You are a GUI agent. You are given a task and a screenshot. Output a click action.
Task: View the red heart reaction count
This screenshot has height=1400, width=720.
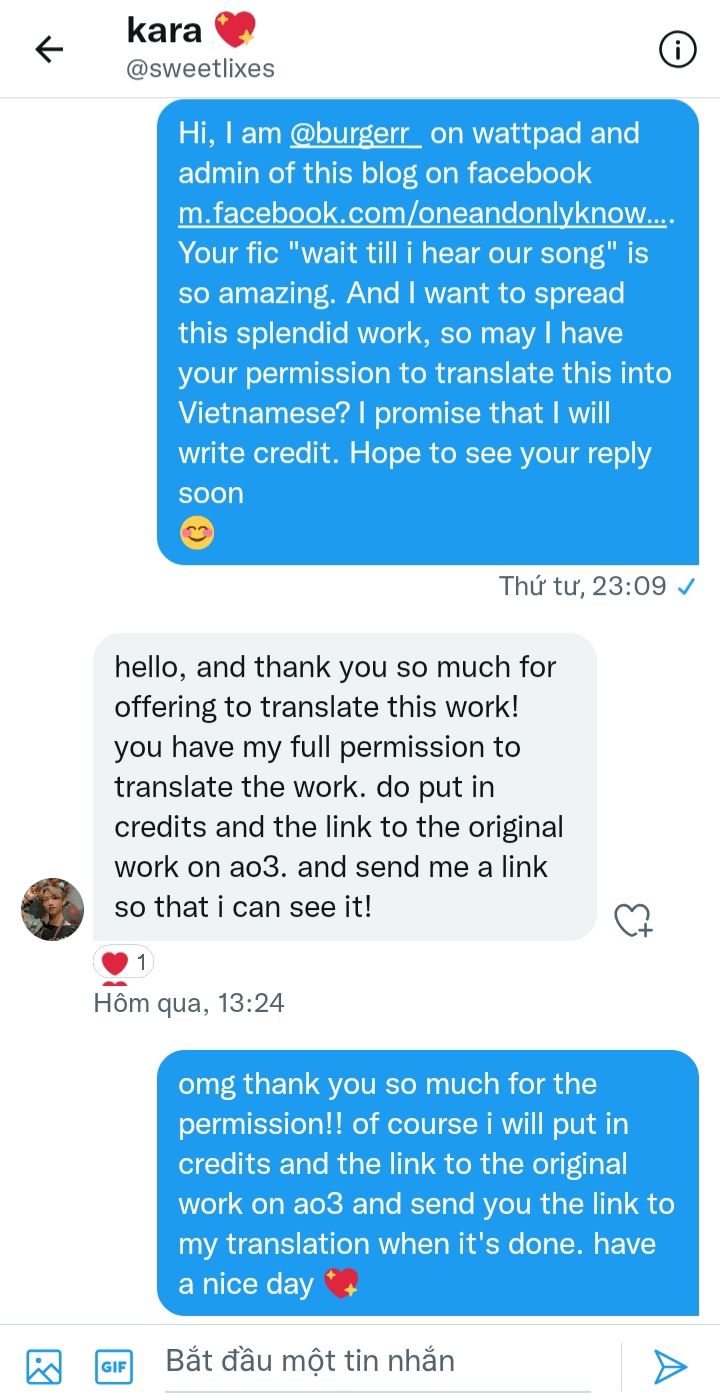(124, 964)
